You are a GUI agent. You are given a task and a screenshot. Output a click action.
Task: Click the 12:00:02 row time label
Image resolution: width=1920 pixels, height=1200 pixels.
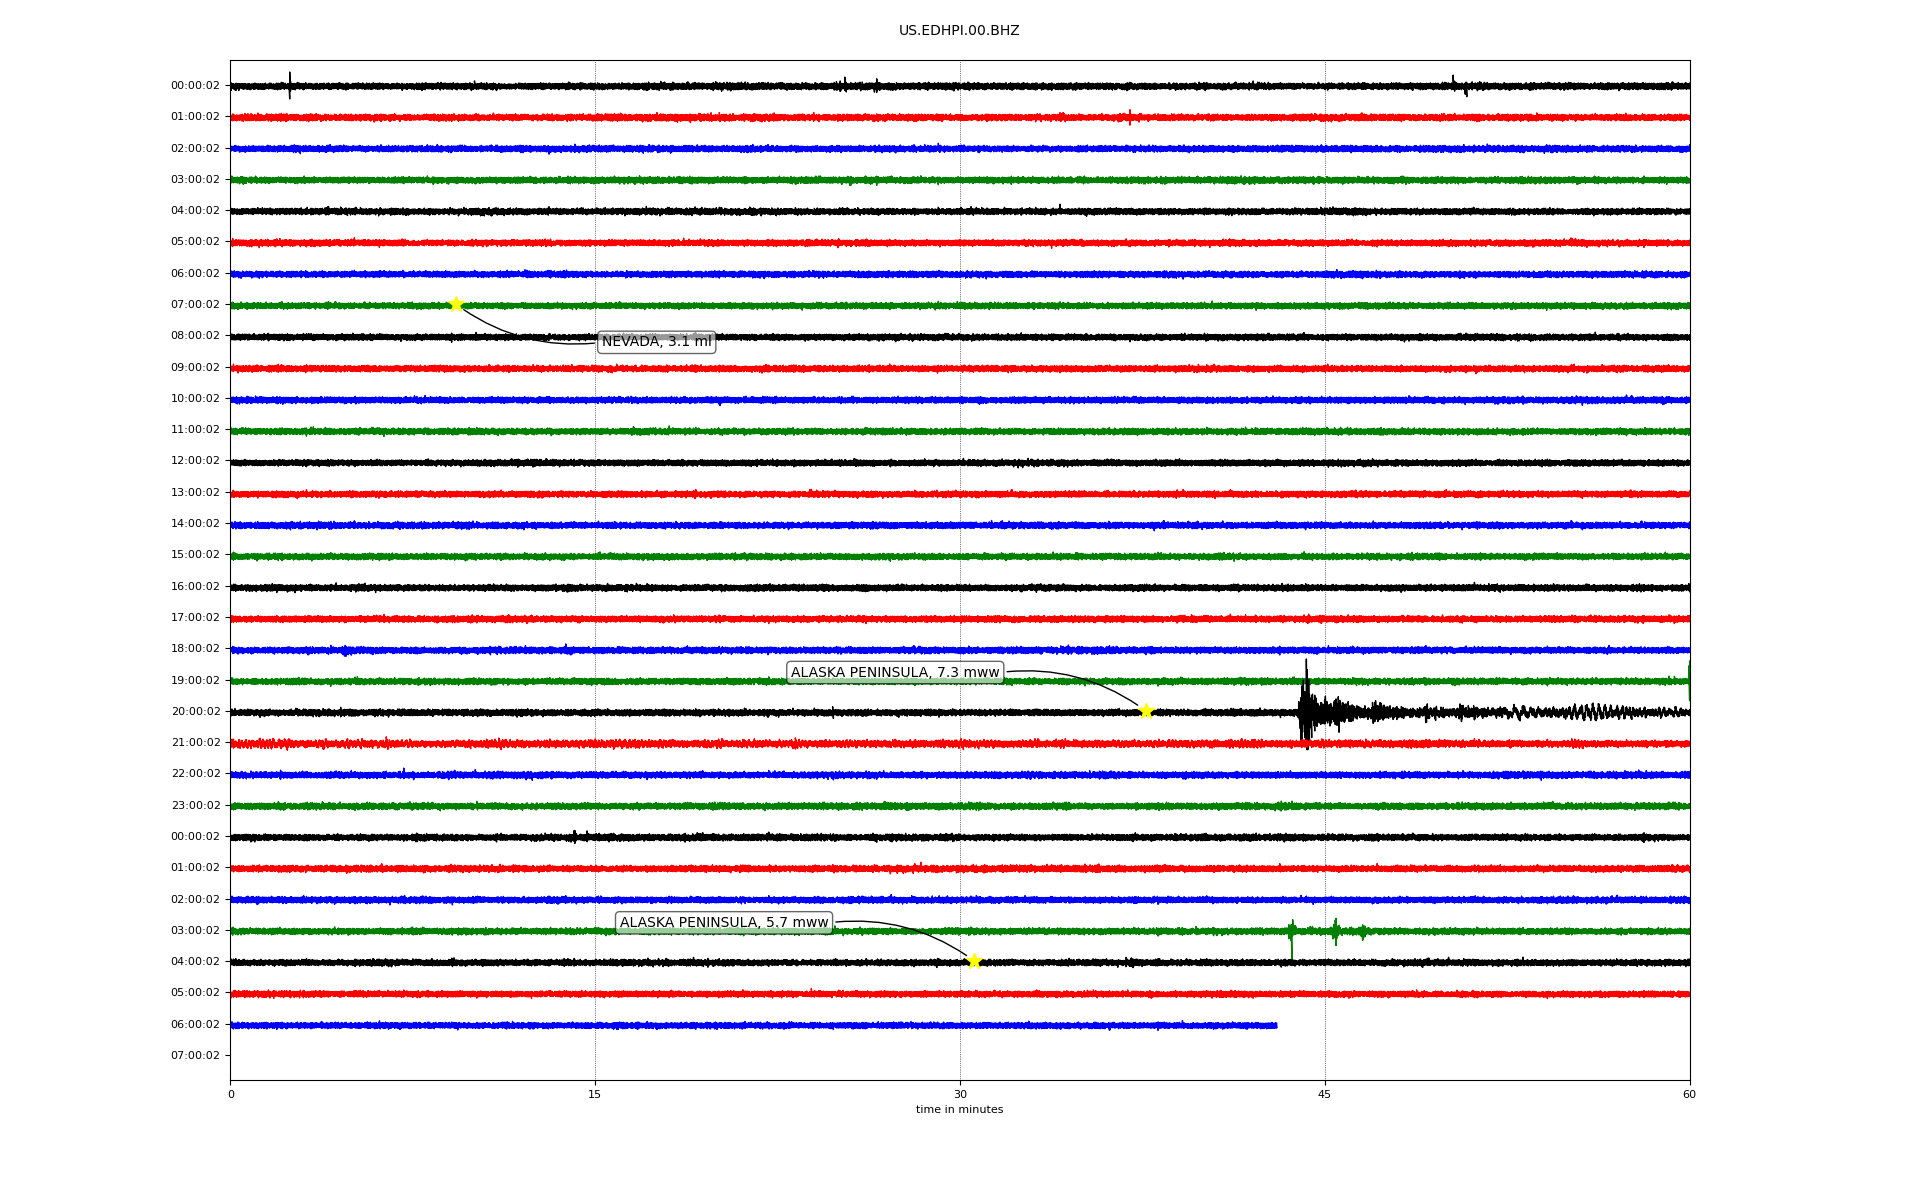[195, 461]
